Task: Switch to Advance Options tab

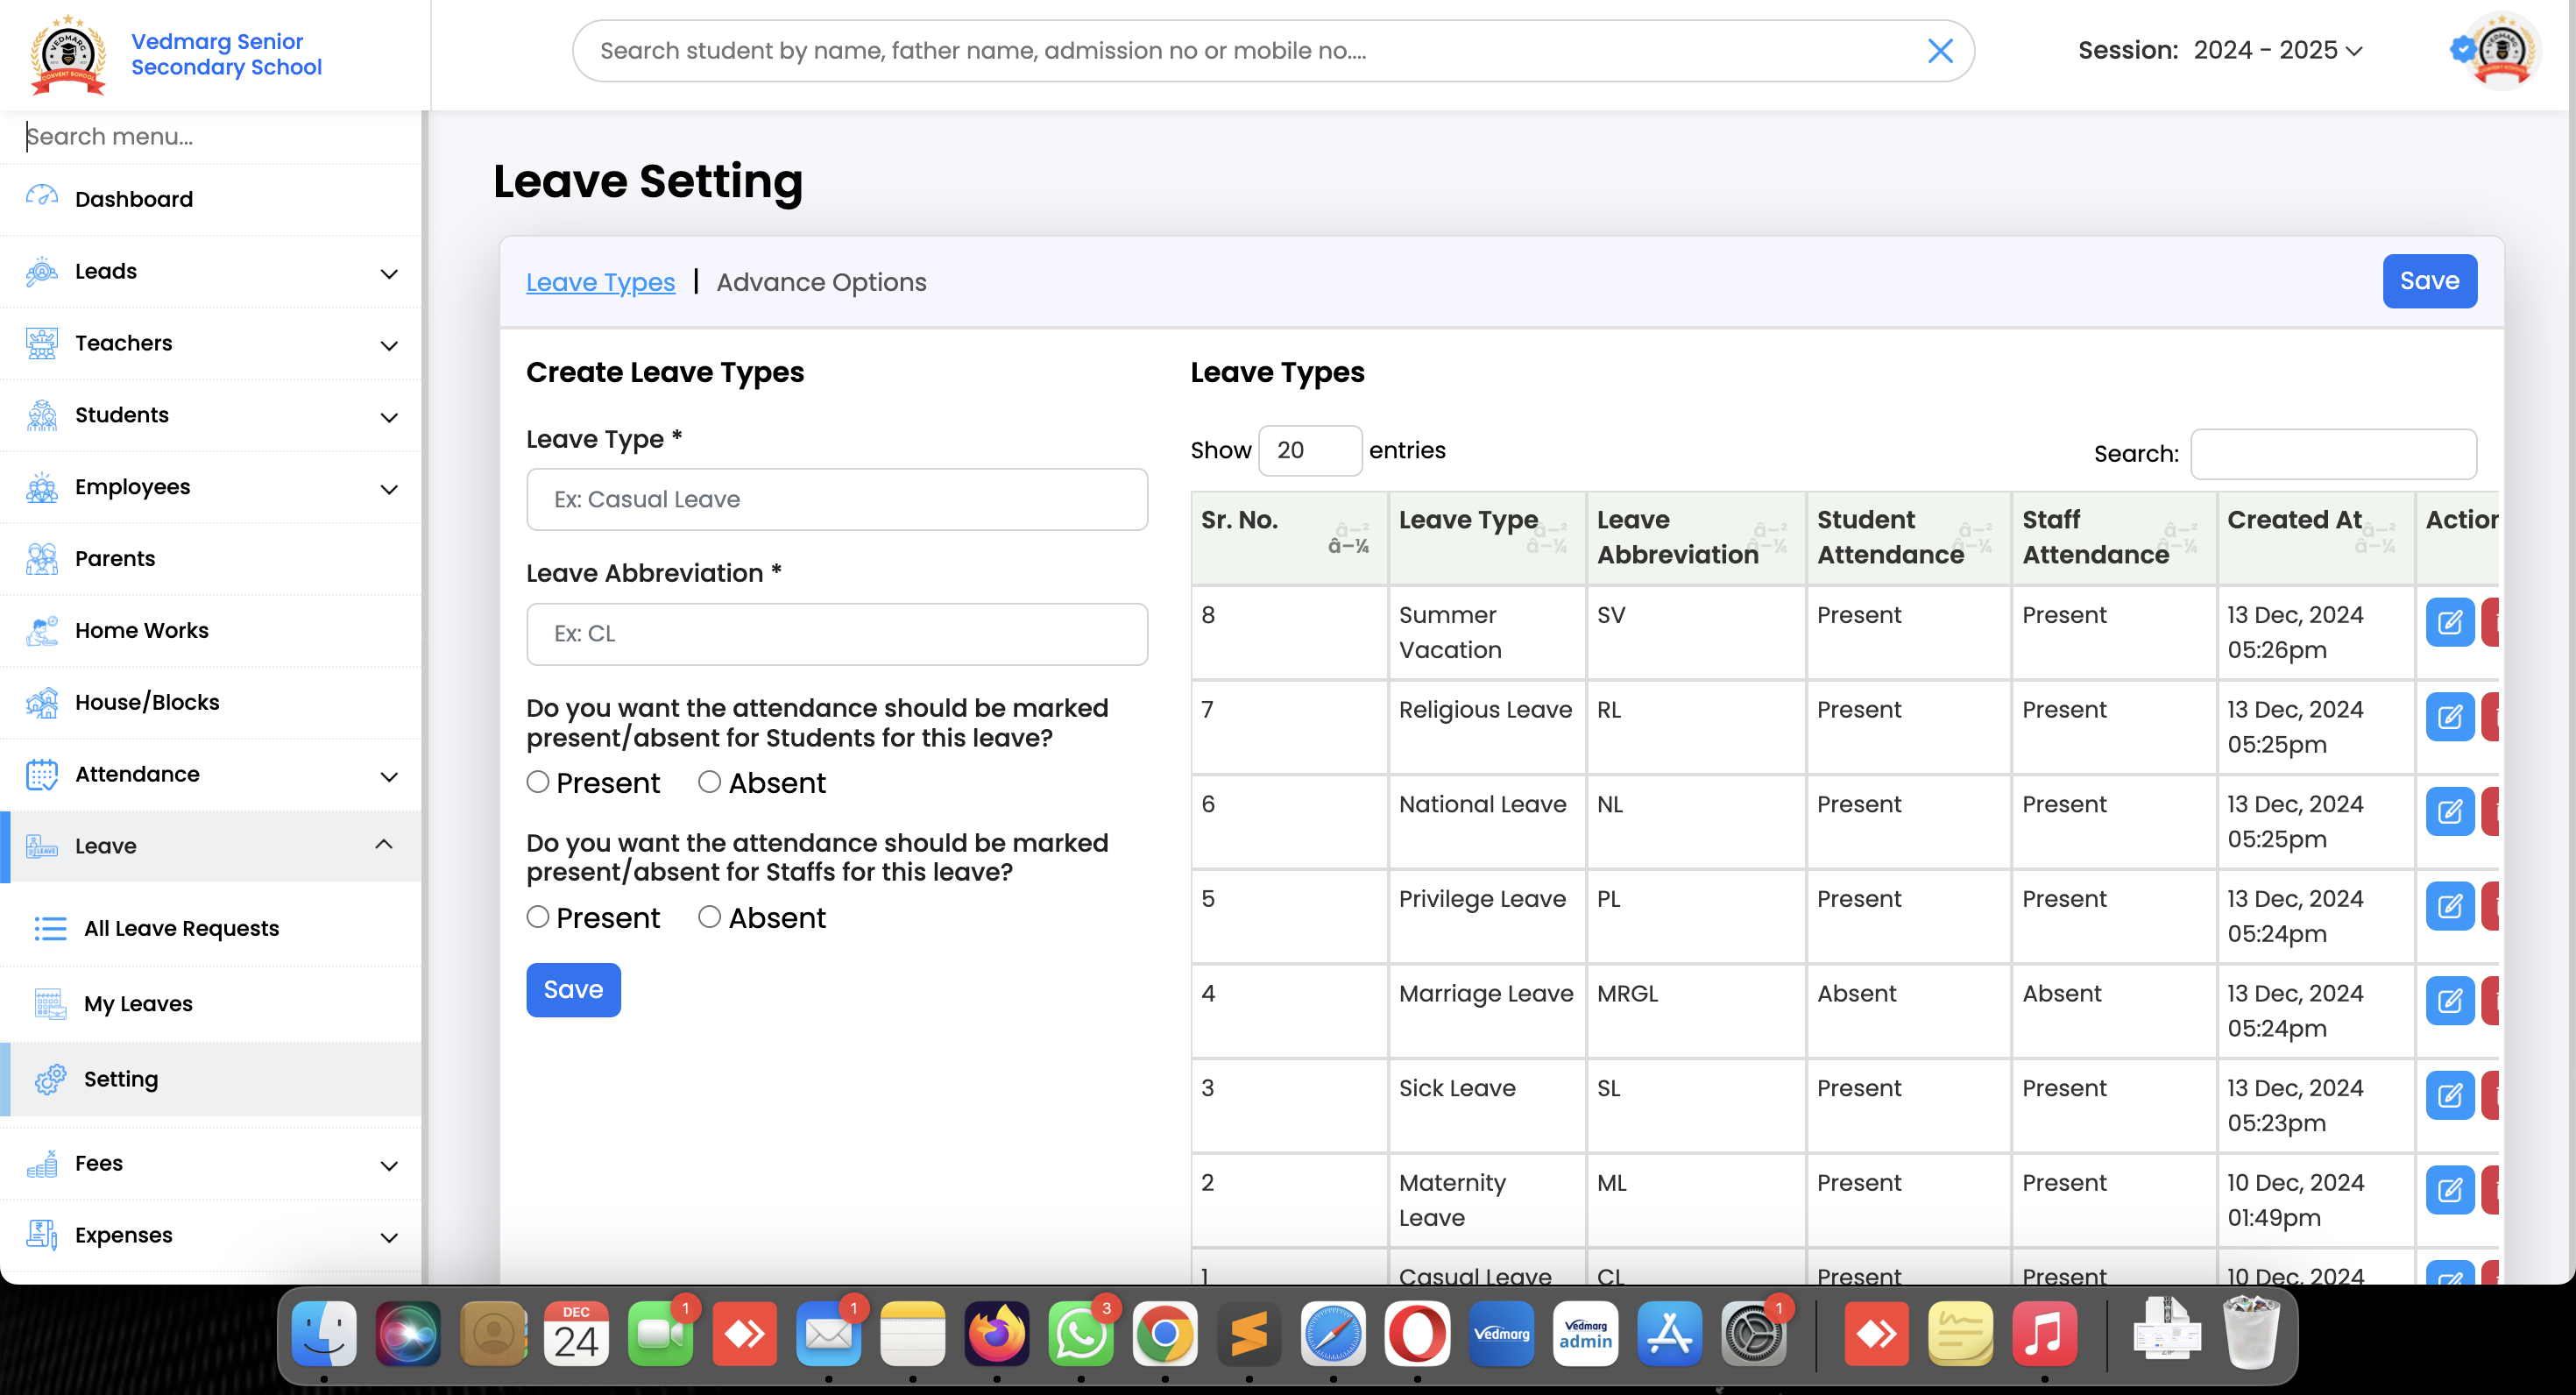Action: point(821,283)
